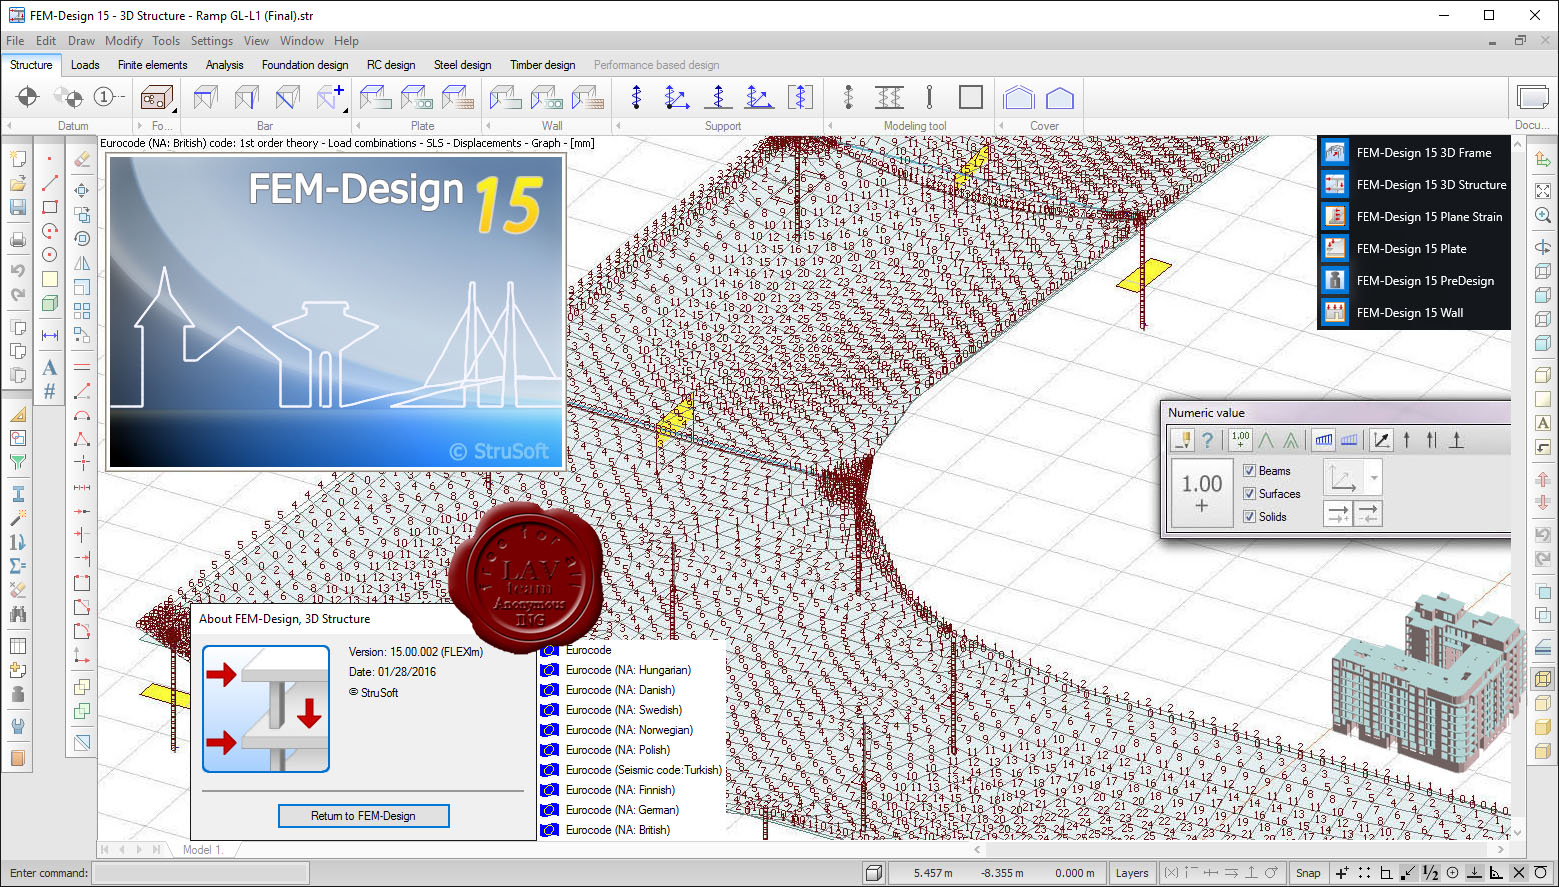This screenshot has width=1559, height=887.
Task: Select the Eraser tool in second toolbar
Action: tap(82, 159)
